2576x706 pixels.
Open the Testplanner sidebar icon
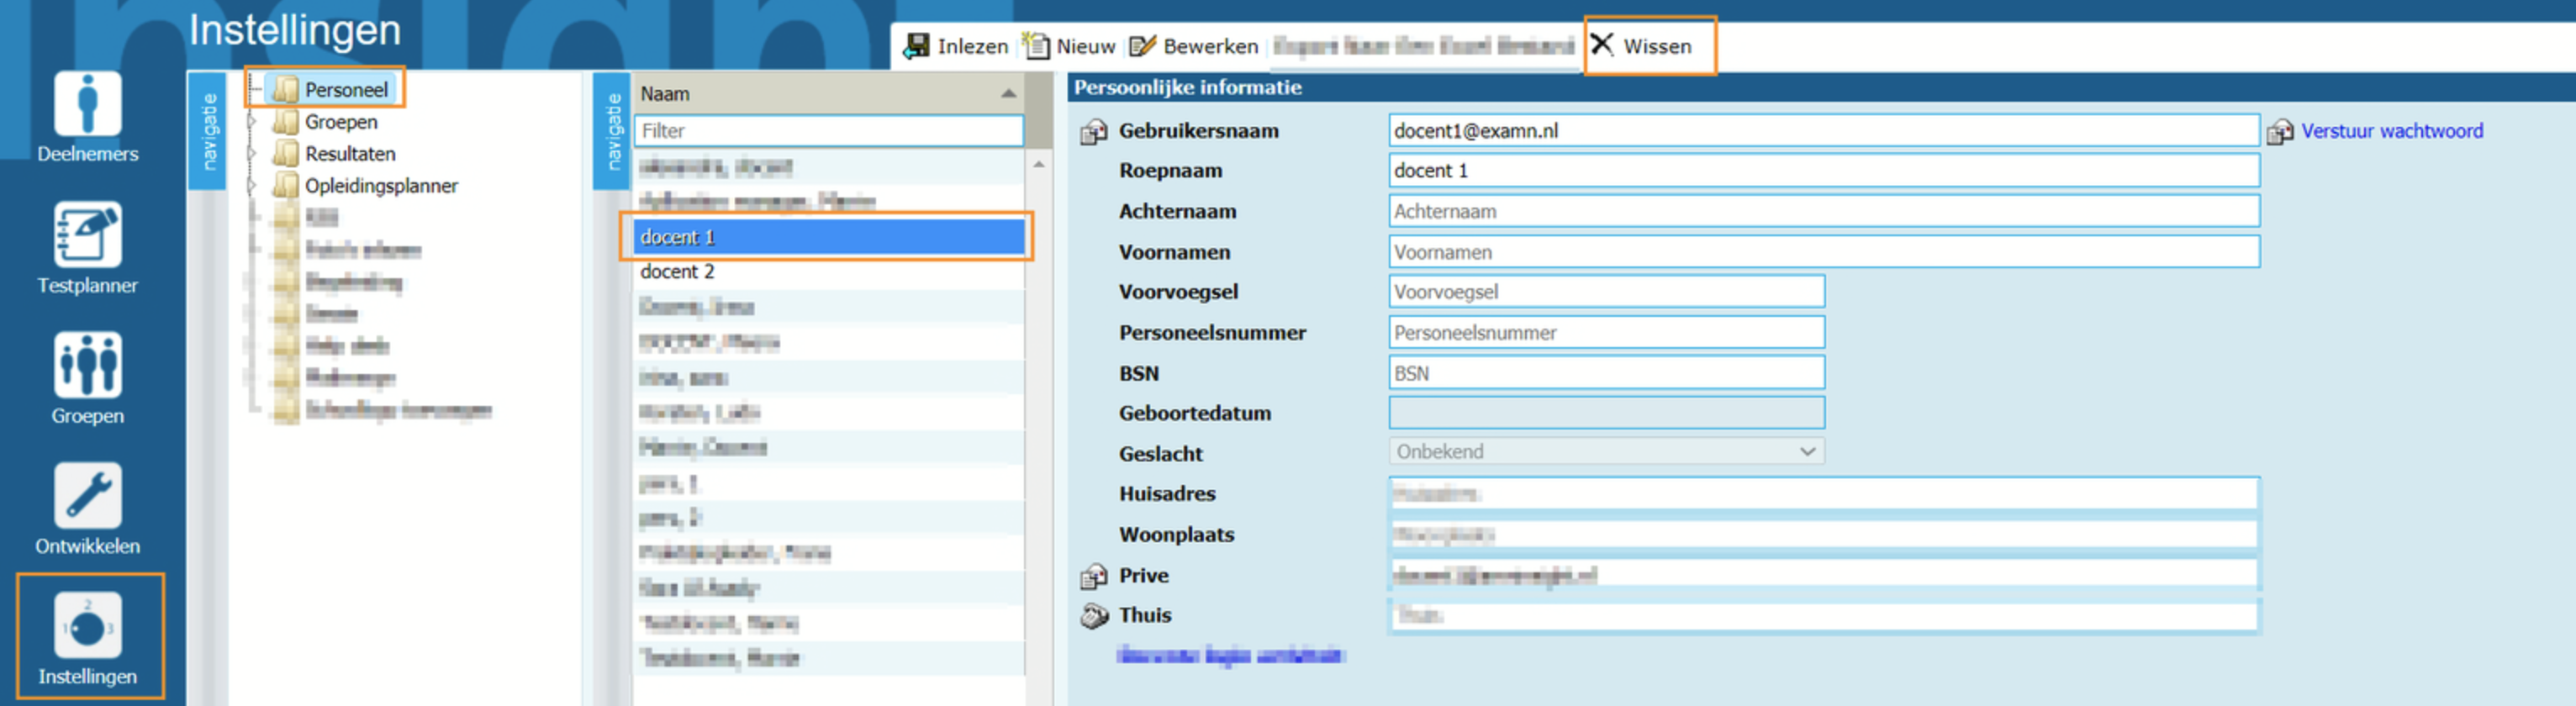pos(87,235)
